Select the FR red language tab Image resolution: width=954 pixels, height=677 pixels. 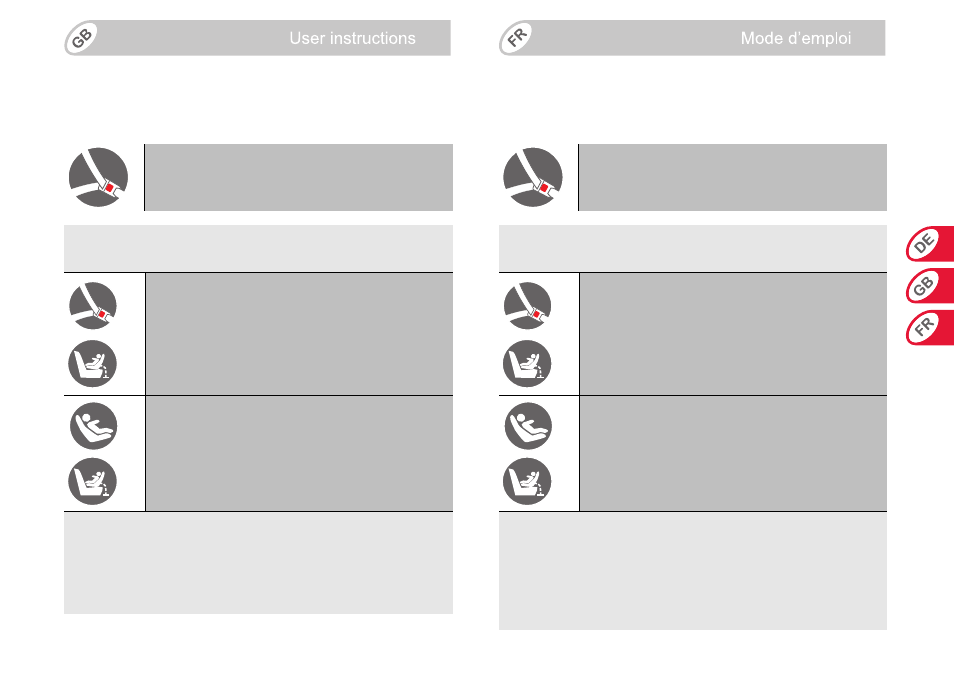[x=929, y=327]
